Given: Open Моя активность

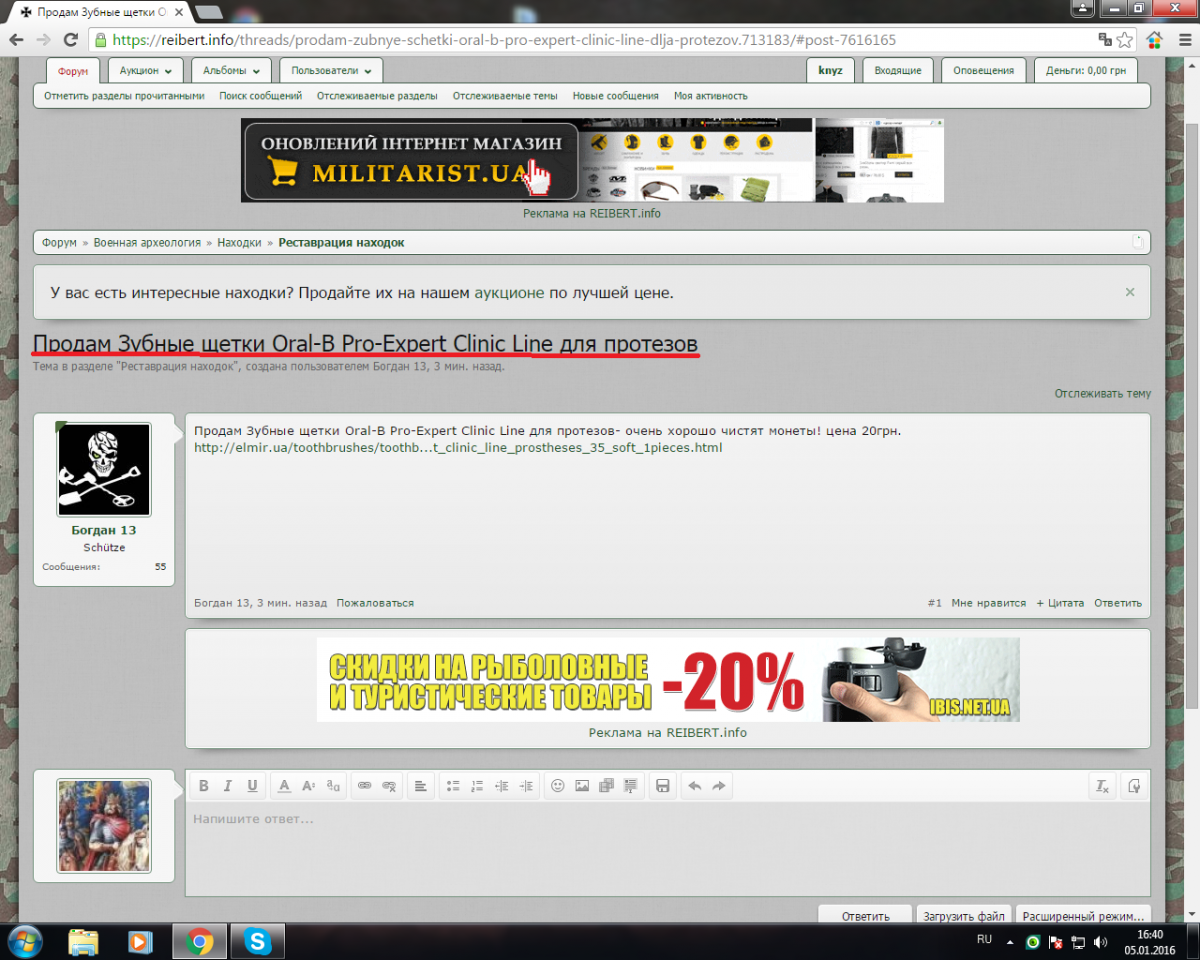Looking at the screenshot, I should pyautogui.click(x=711, y=96).
